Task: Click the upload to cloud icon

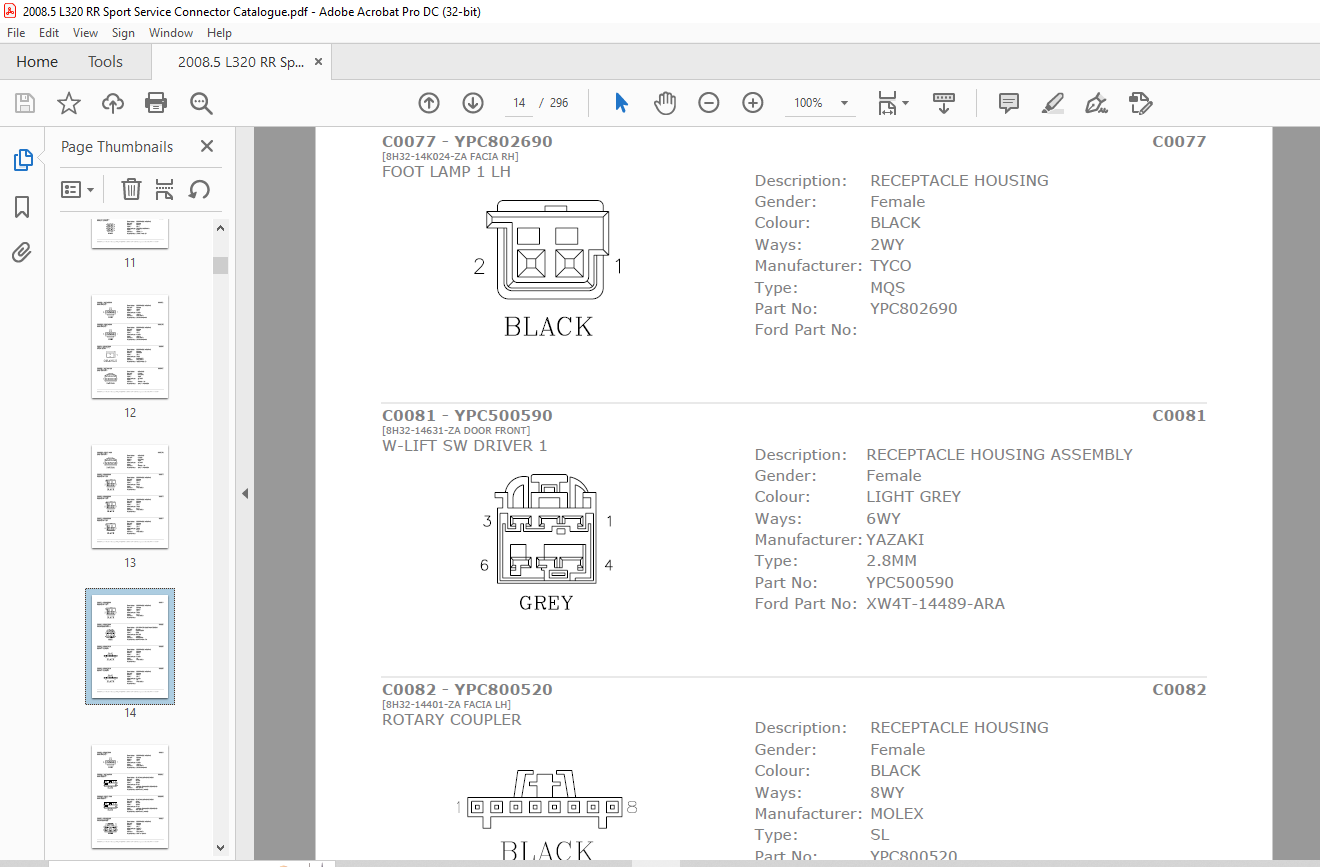Action: (113, 103)
